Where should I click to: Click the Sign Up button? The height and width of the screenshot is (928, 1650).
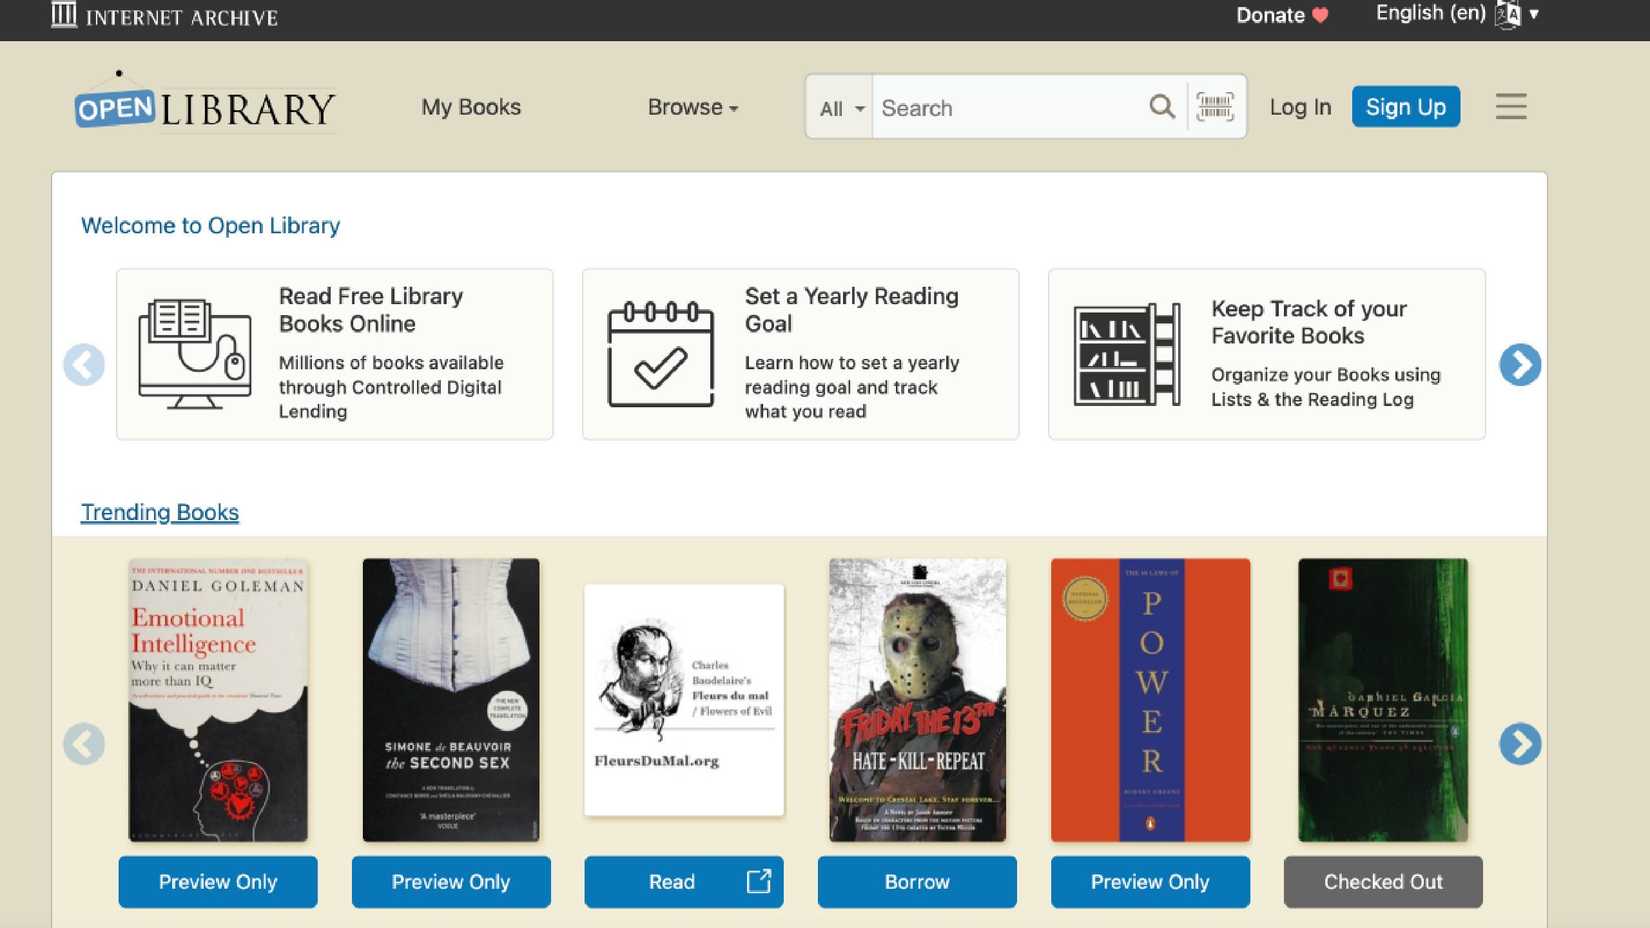(1405, 106)
